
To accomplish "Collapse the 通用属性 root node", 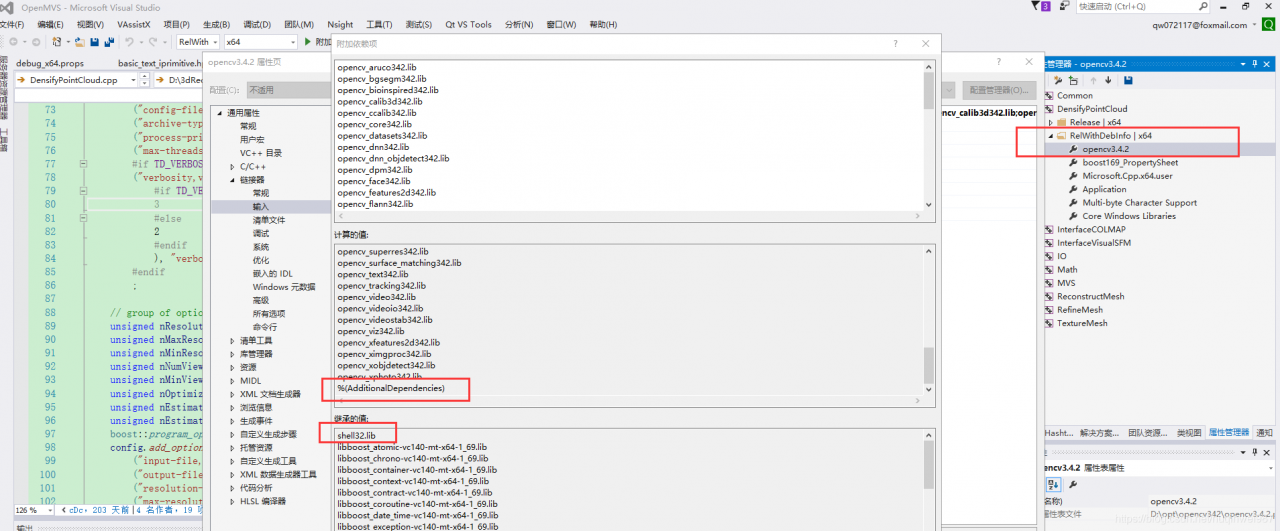I will point(219,113).
